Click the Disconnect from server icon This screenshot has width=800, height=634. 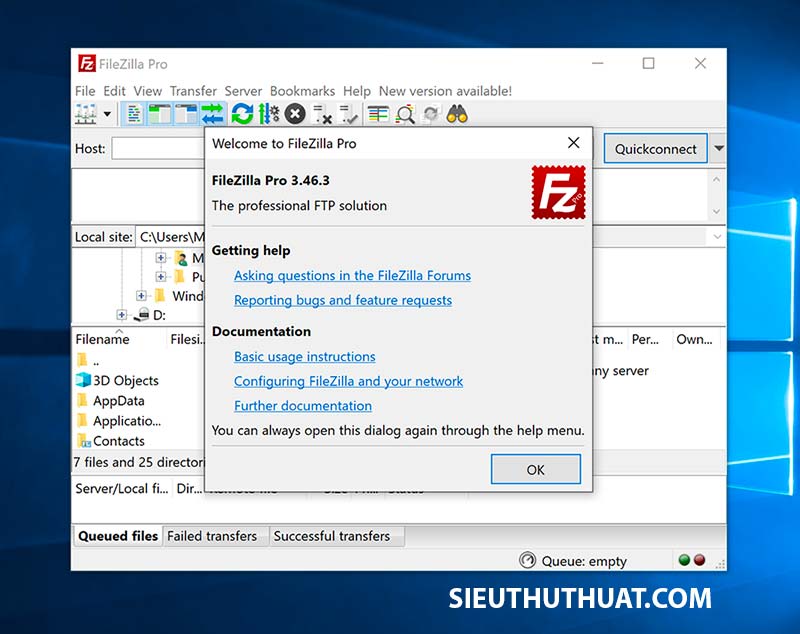(322, 114)
